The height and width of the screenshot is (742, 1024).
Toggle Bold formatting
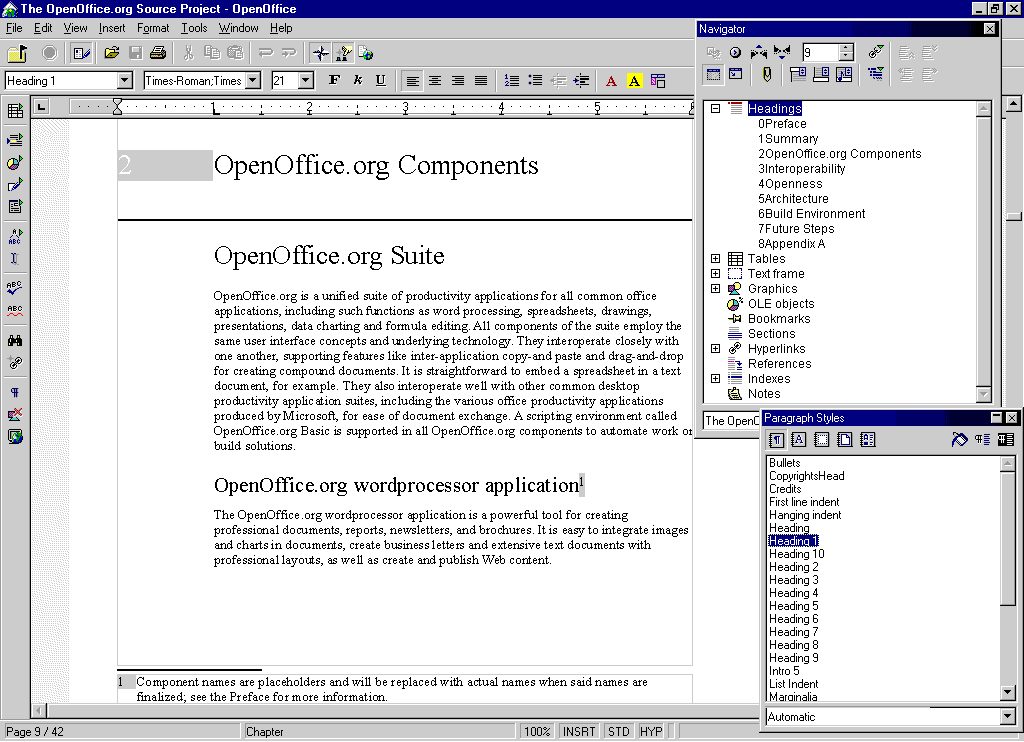tap(334, 80)
